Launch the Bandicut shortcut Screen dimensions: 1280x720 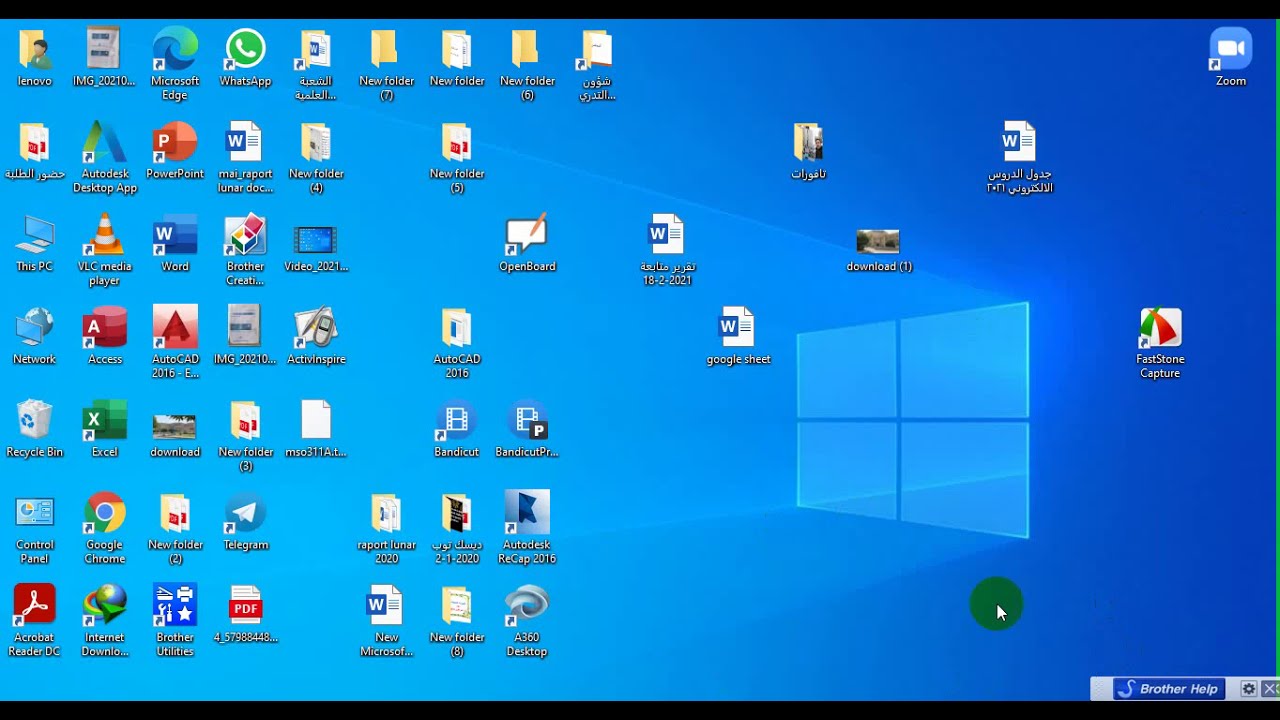tap(457, 429)
